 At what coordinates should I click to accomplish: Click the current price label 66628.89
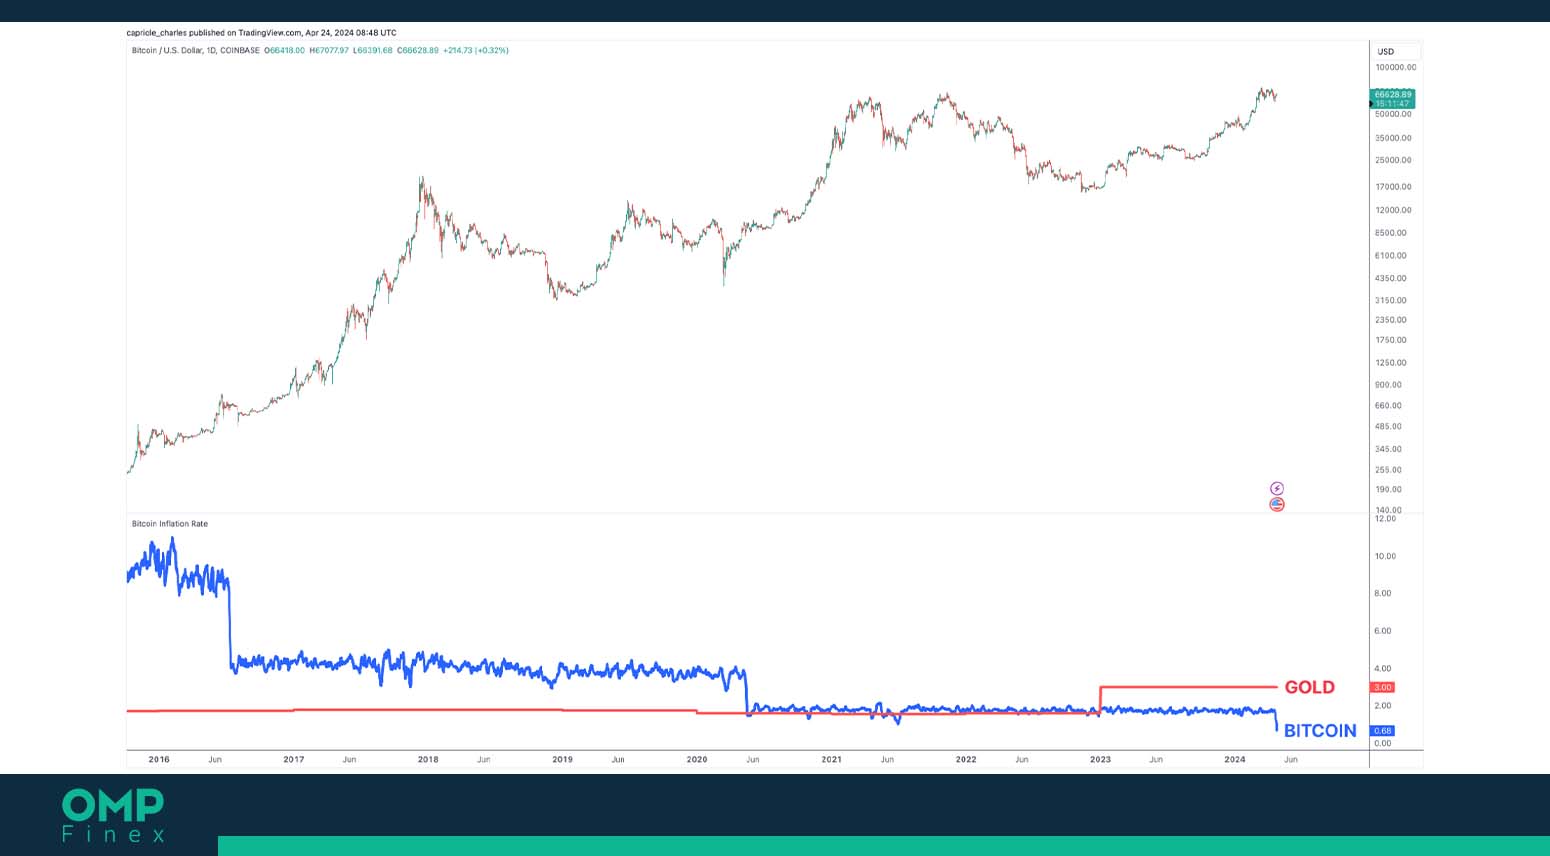click(1393, 95)
